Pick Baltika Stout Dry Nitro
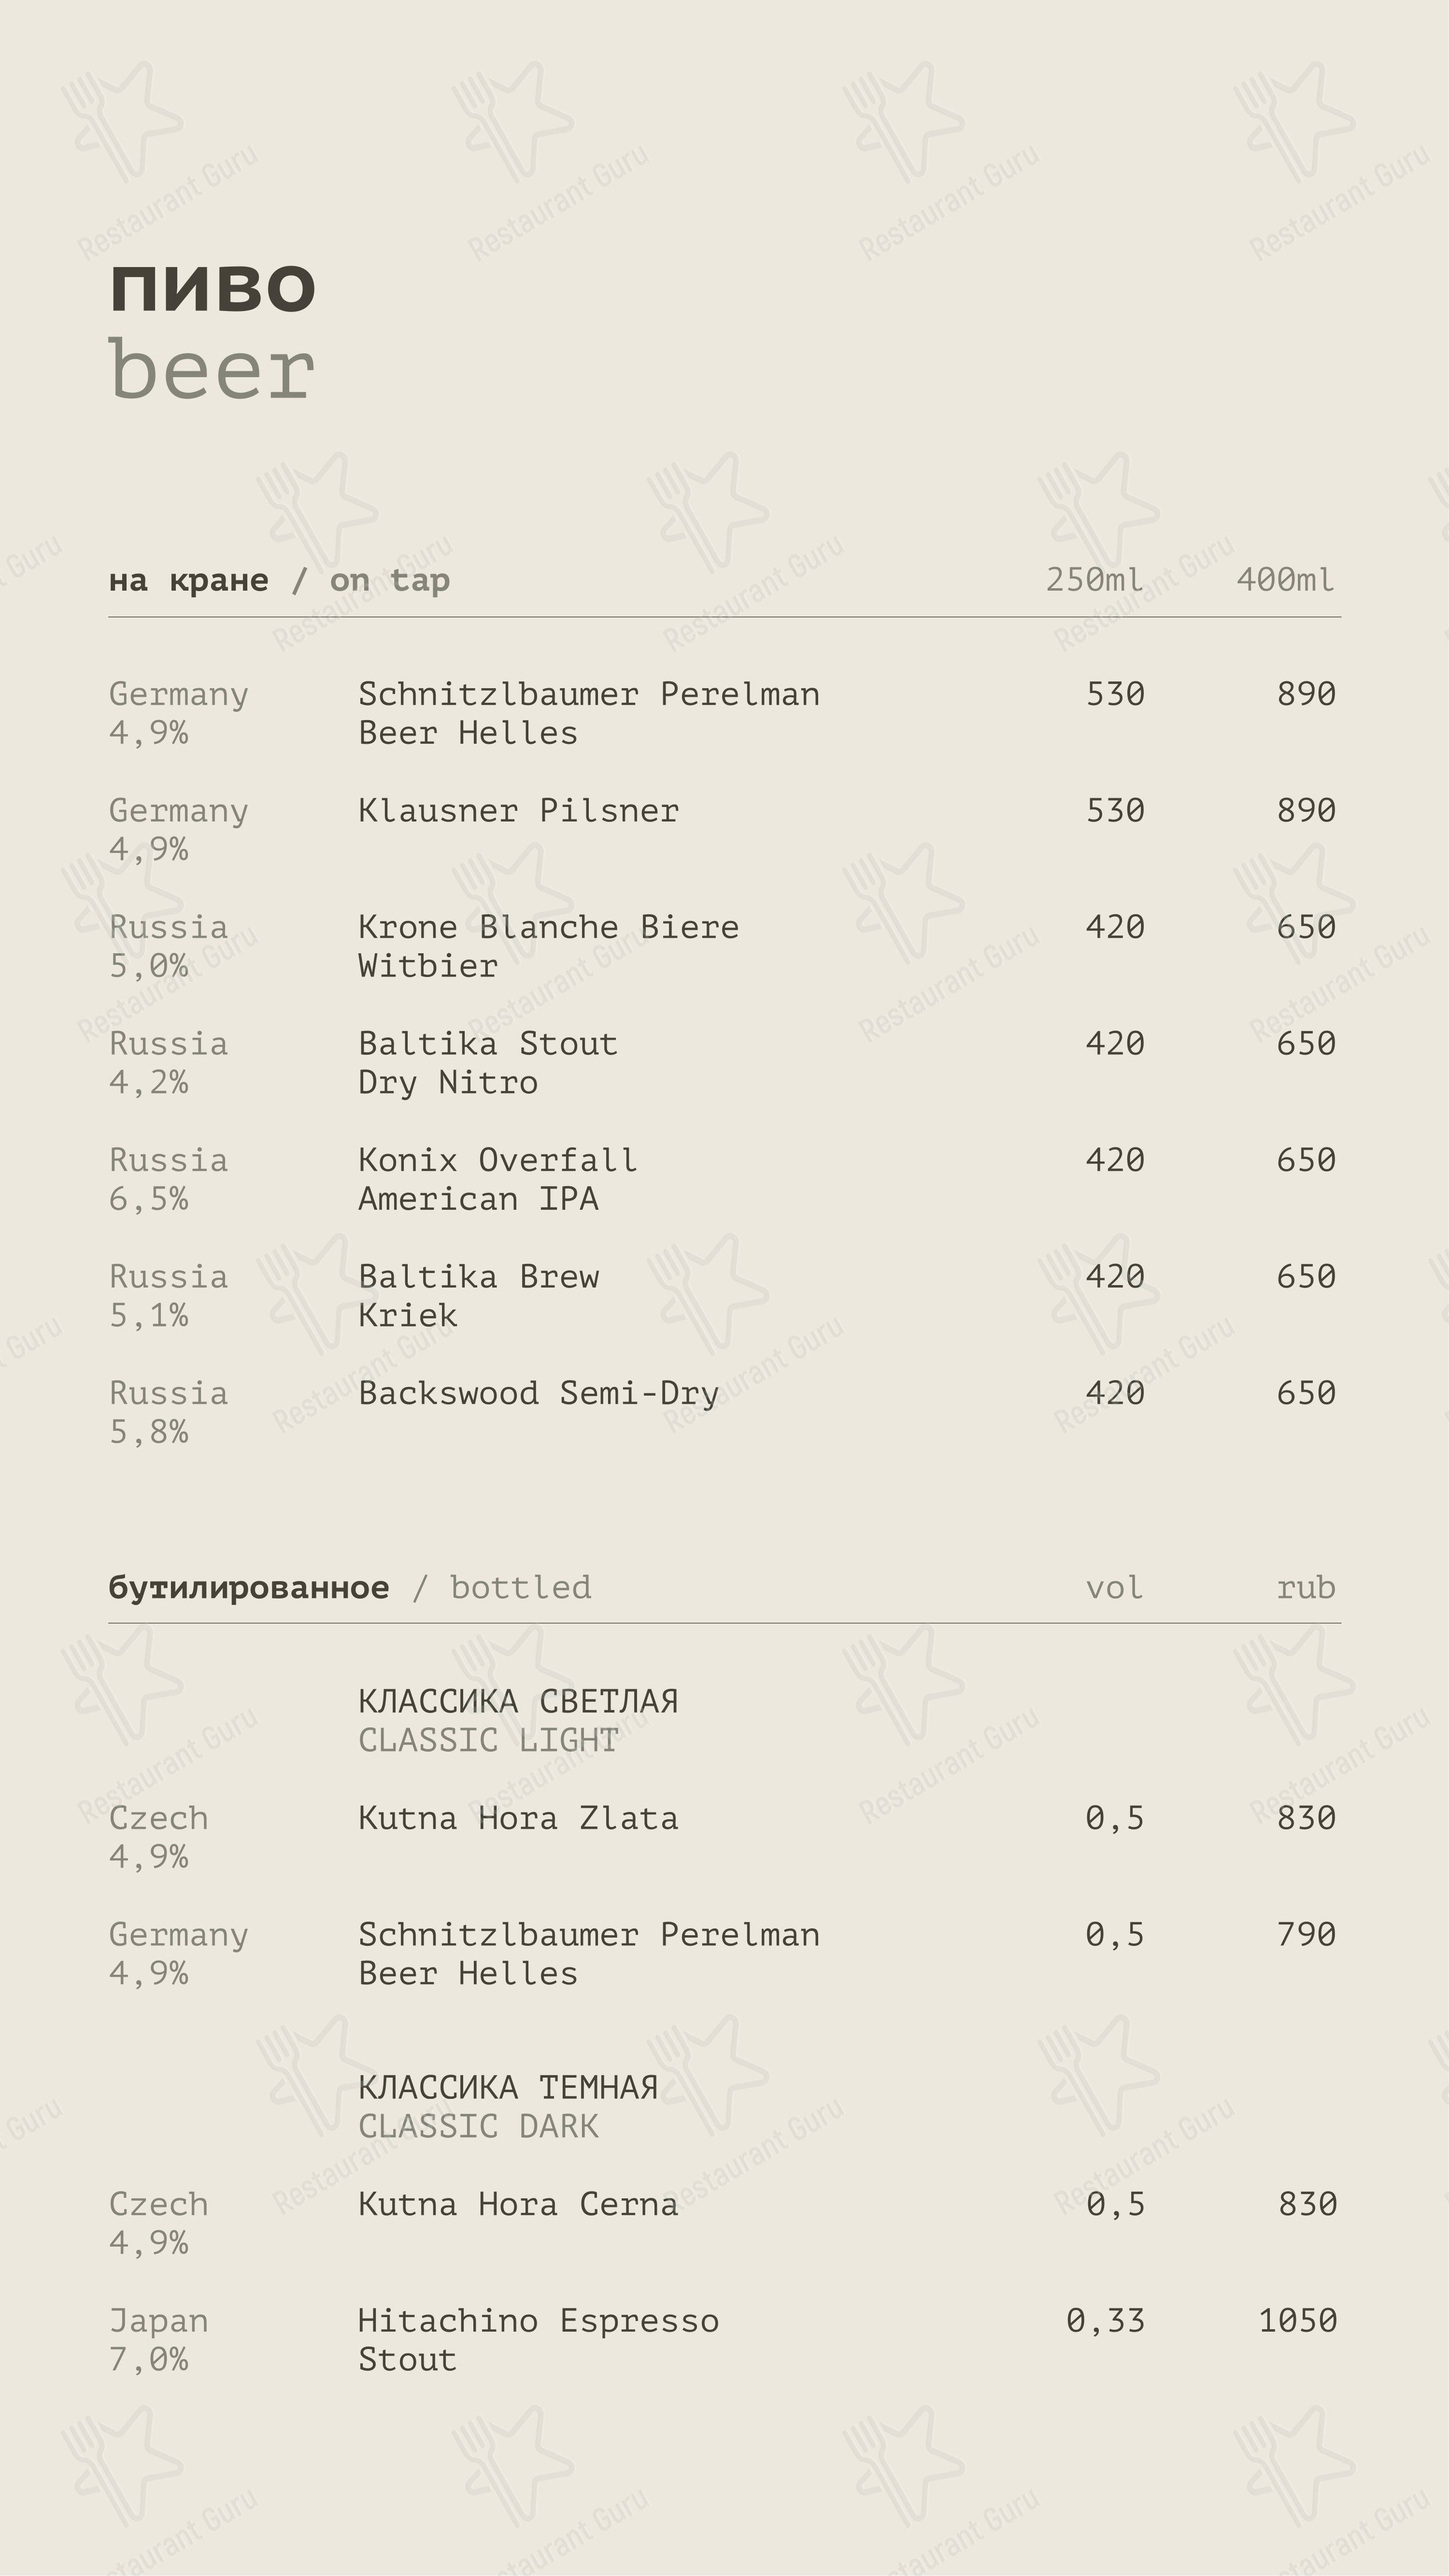 click(487, 1062)
